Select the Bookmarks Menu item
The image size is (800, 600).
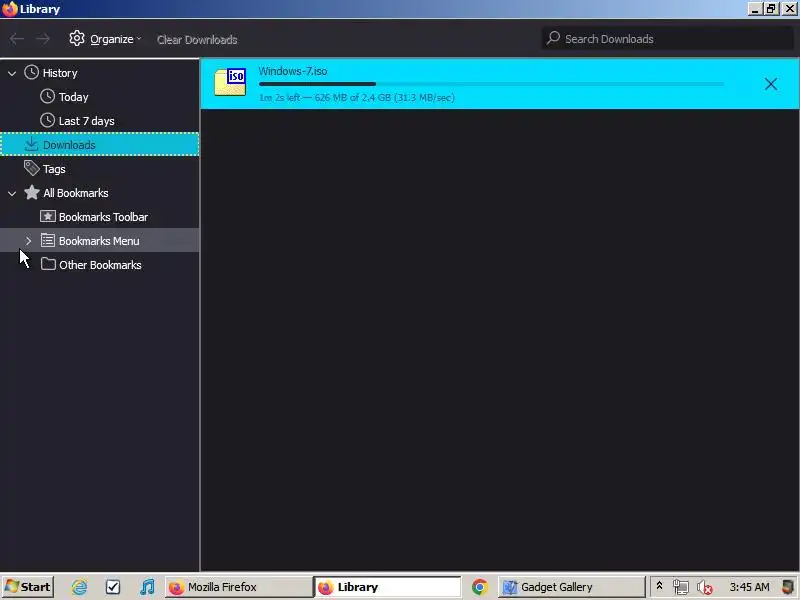click(x=99, y=241)
